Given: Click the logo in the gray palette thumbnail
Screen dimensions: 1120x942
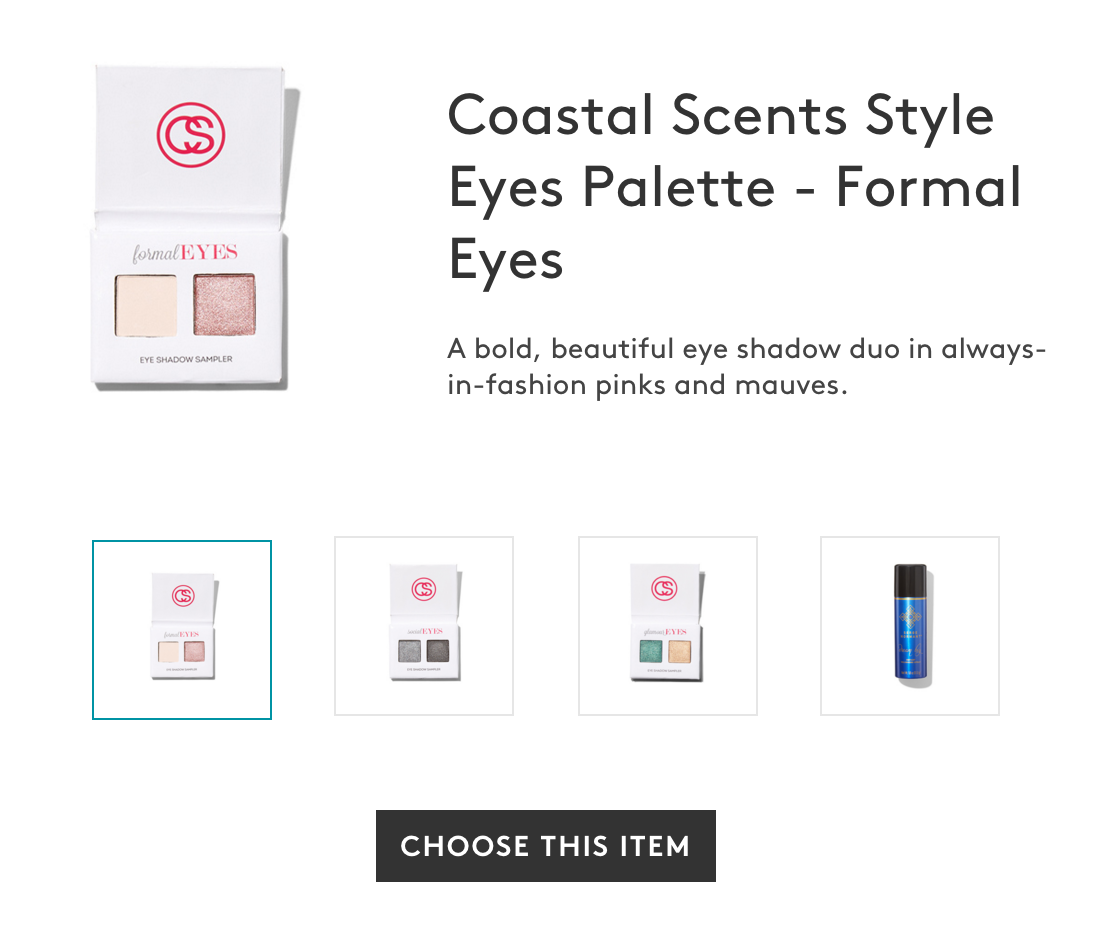Looking at the screenshot, I should point(425,590).
